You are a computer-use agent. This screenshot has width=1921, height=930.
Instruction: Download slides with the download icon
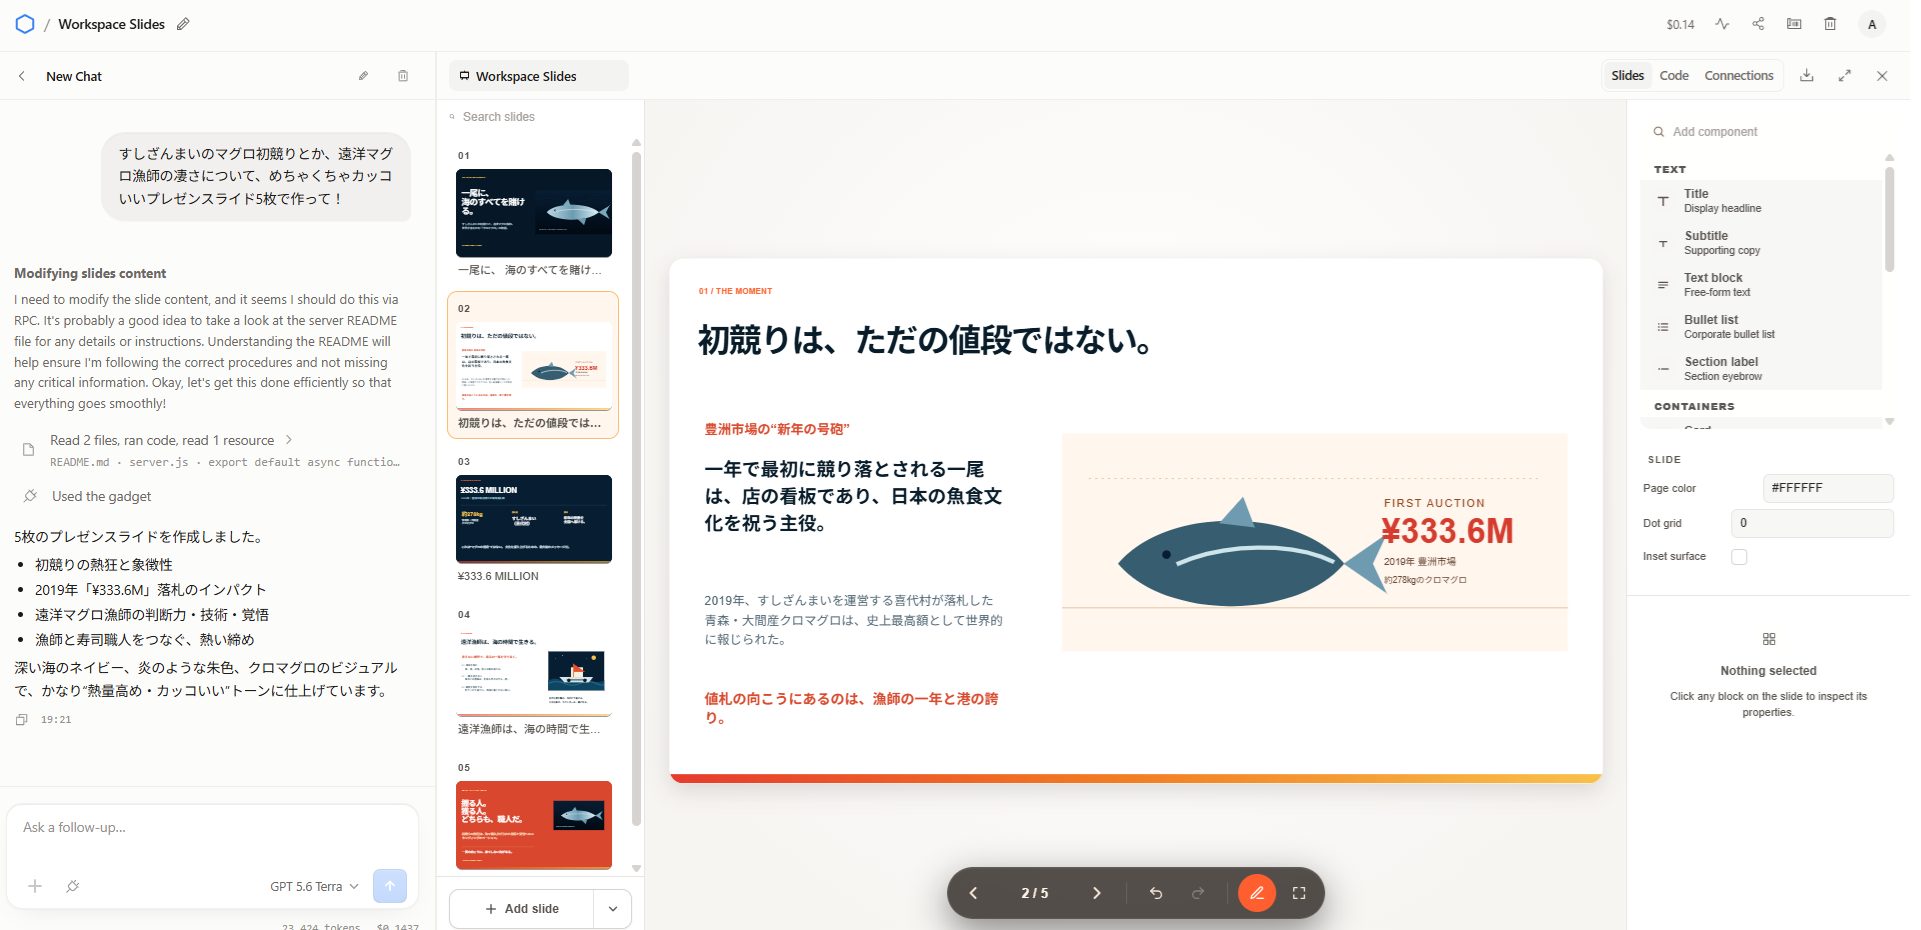pos(1807,76)
